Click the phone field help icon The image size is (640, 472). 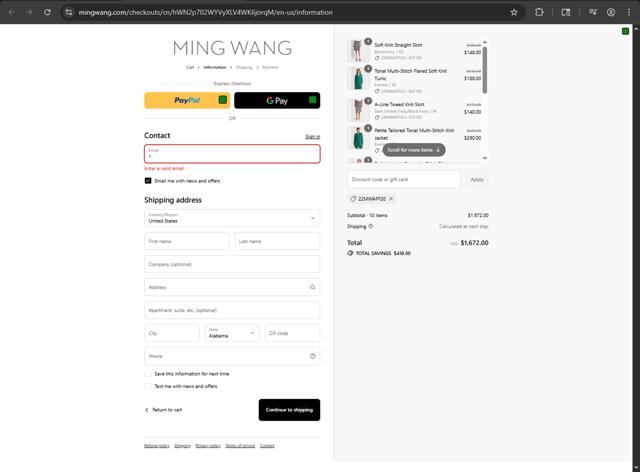tap(313, 356)
